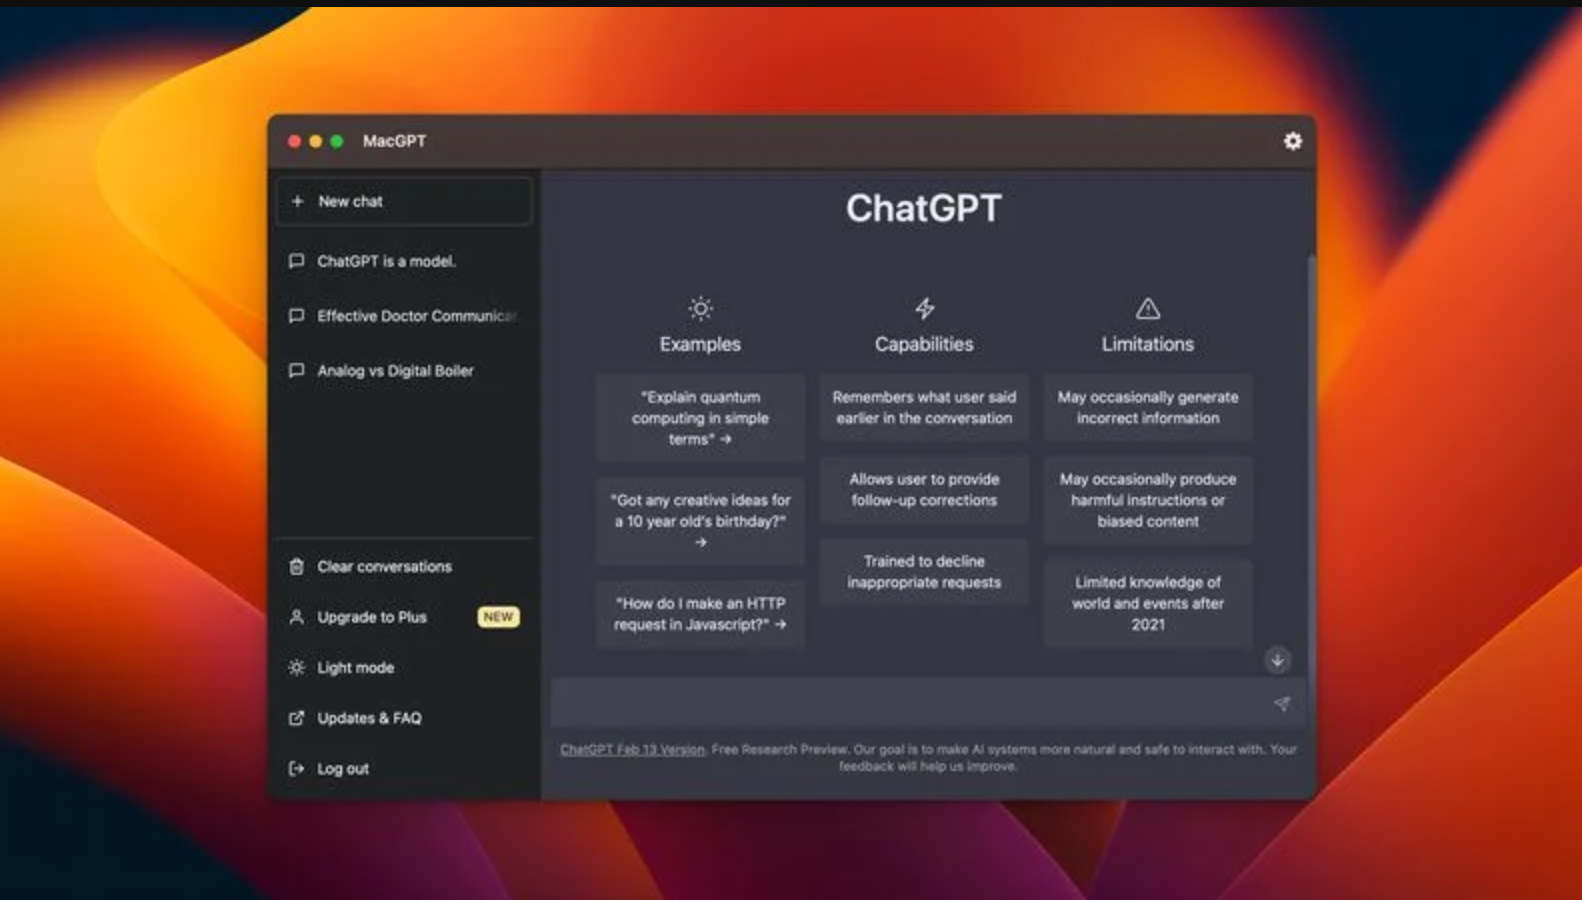1582x900 pixels.
Task: Close the MacGPT window with red button
Action: click(x=294, y=141)
